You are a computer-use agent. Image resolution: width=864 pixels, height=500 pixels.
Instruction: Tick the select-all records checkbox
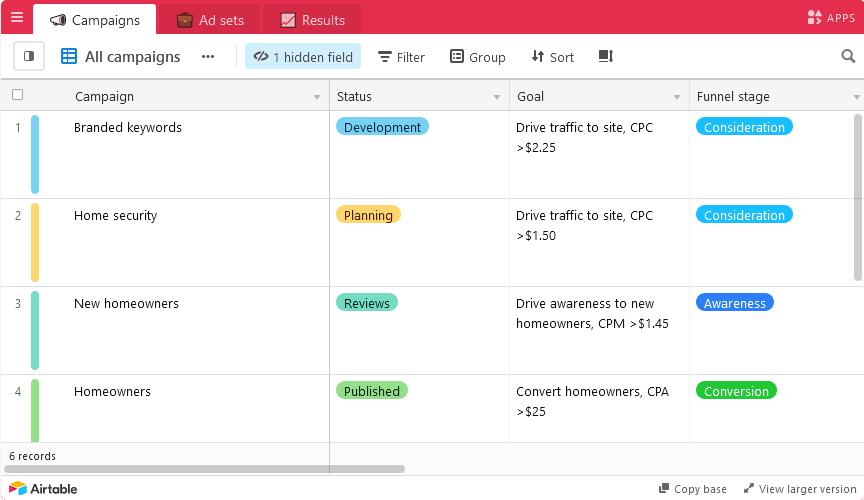18,95
